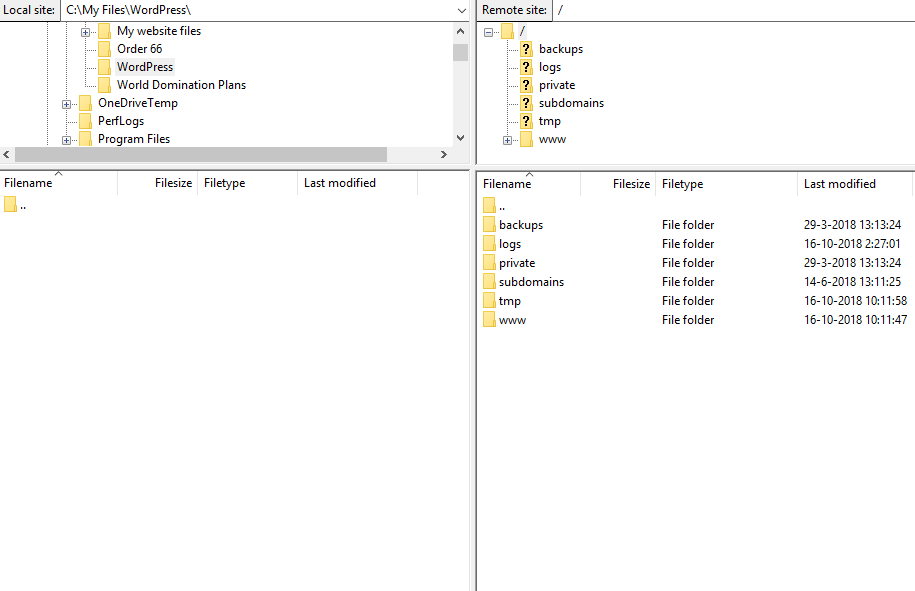Viewport: 915px width, 591px height.
Task: Sort remote files by Last modified column
Action: pos(855,184)
